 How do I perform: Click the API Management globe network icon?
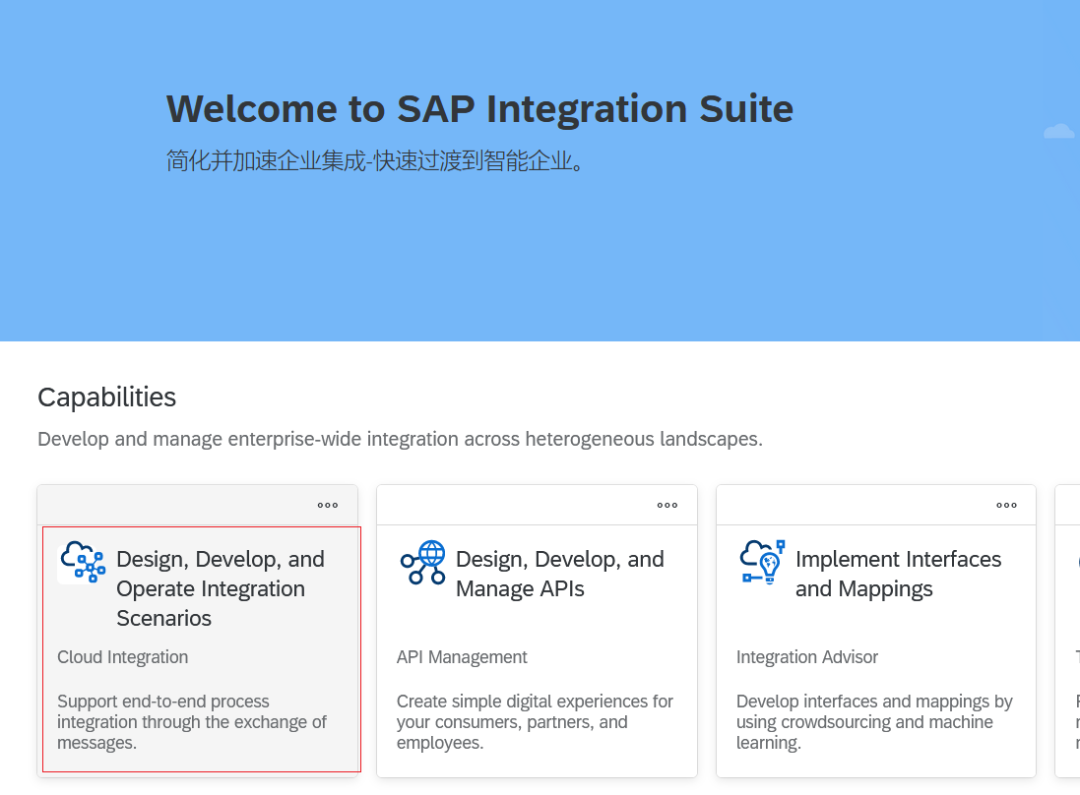423,562
